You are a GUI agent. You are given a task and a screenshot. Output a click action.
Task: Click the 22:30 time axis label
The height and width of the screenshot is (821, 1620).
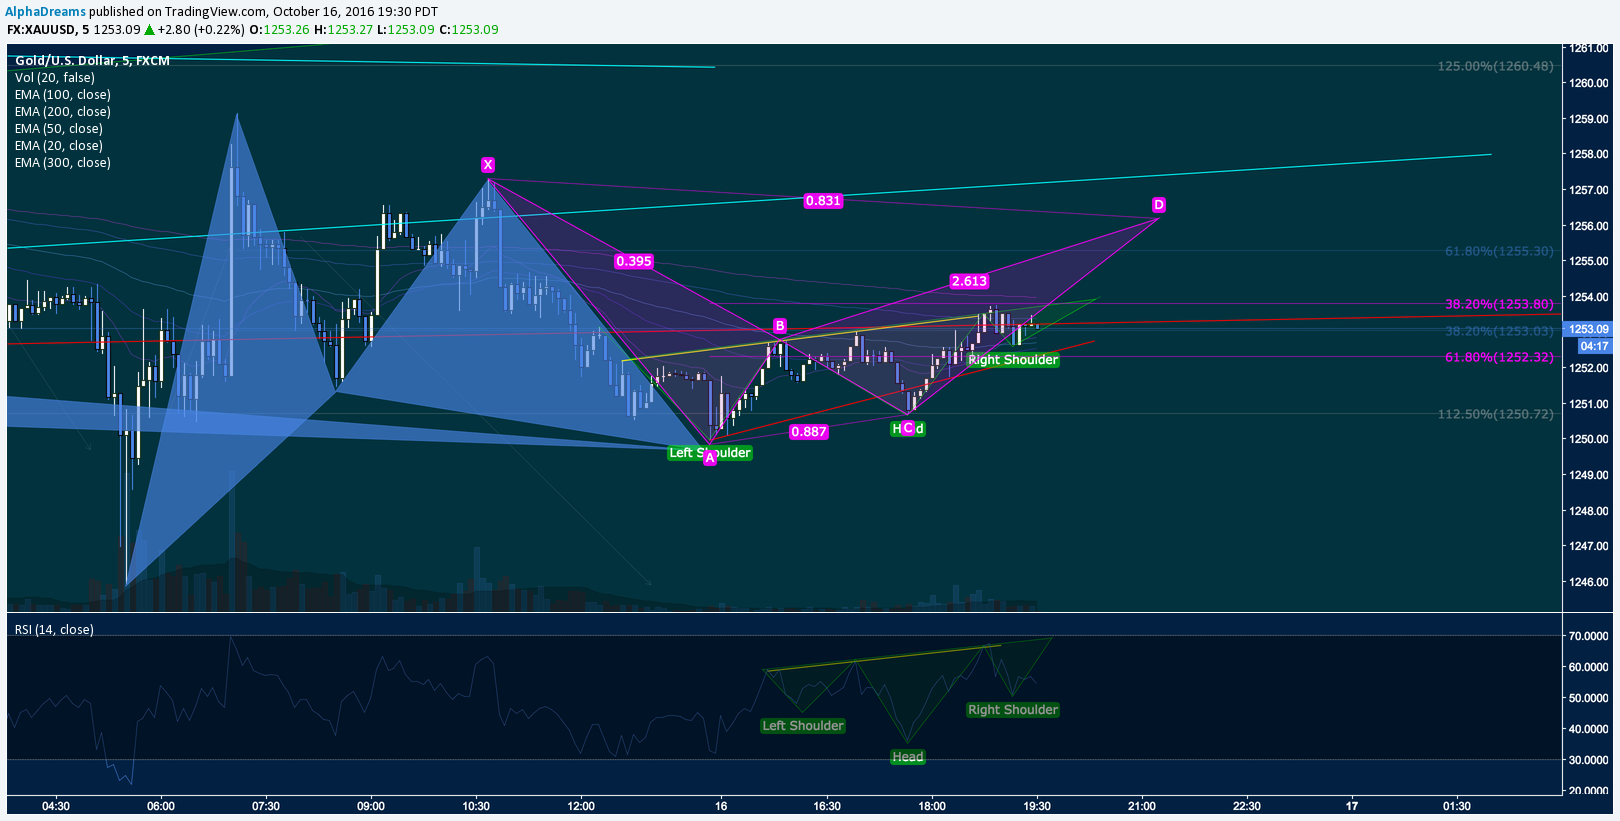pyautogui.click(x=1247, y=806)
